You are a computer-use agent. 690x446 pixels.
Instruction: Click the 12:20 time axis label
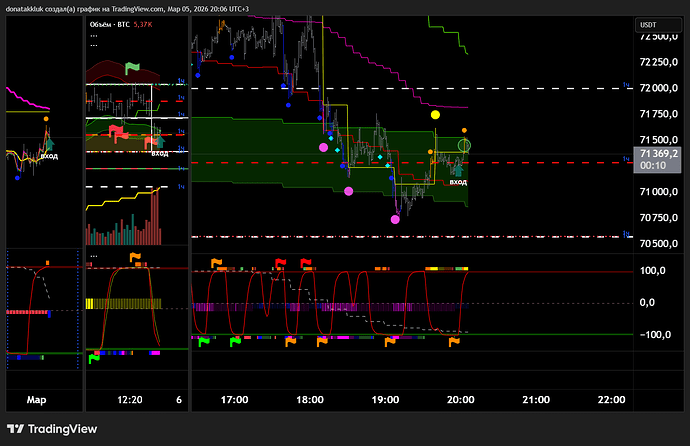coord(130,399)
